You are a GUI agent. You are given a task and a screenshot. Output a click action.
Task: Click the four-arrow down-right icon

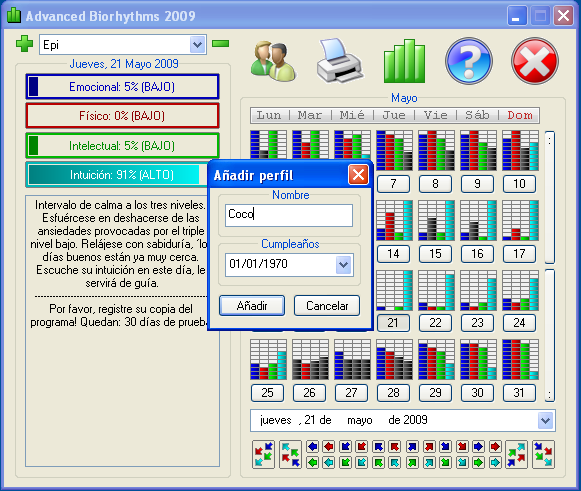pyautogui.click(x=544, y=454)
